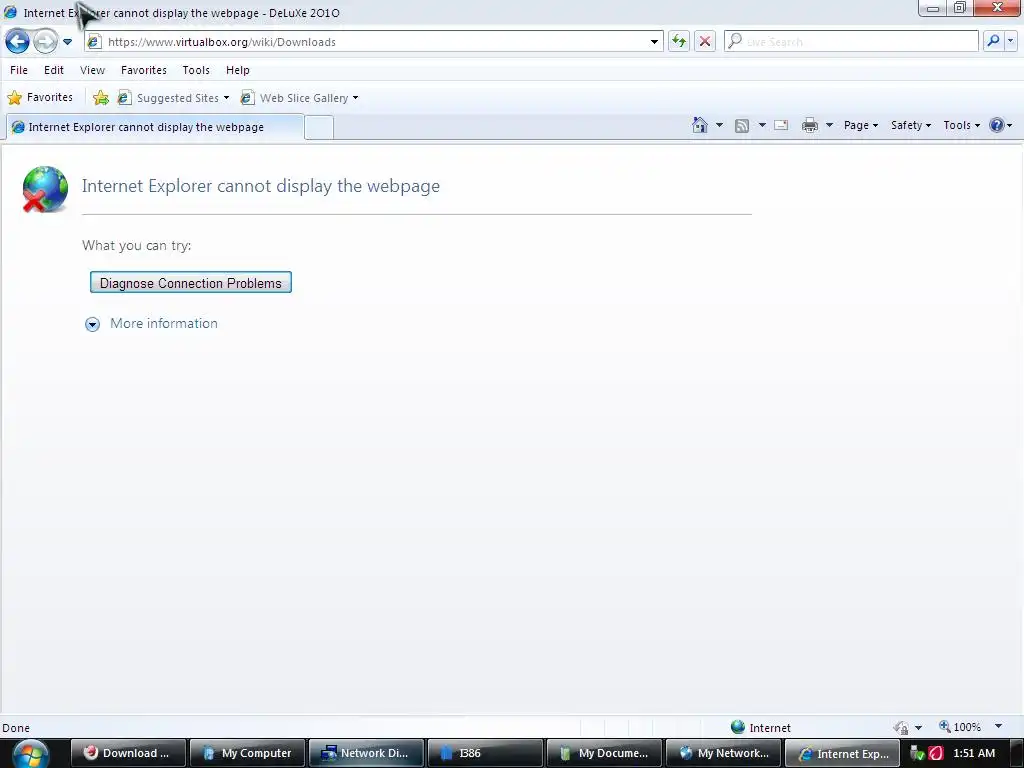Click the 1:51 AM clock

point(974,753)
